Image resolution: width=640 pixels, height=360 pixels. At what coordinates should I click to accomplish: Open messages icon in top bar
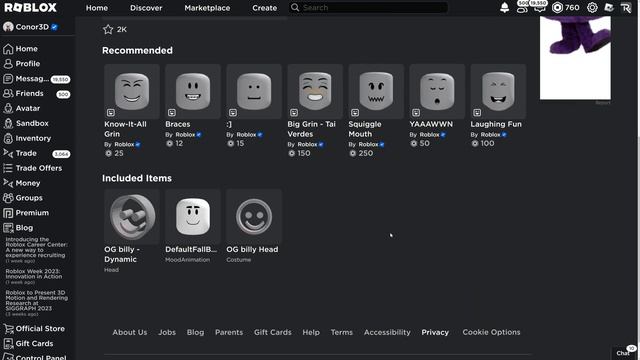539,8
